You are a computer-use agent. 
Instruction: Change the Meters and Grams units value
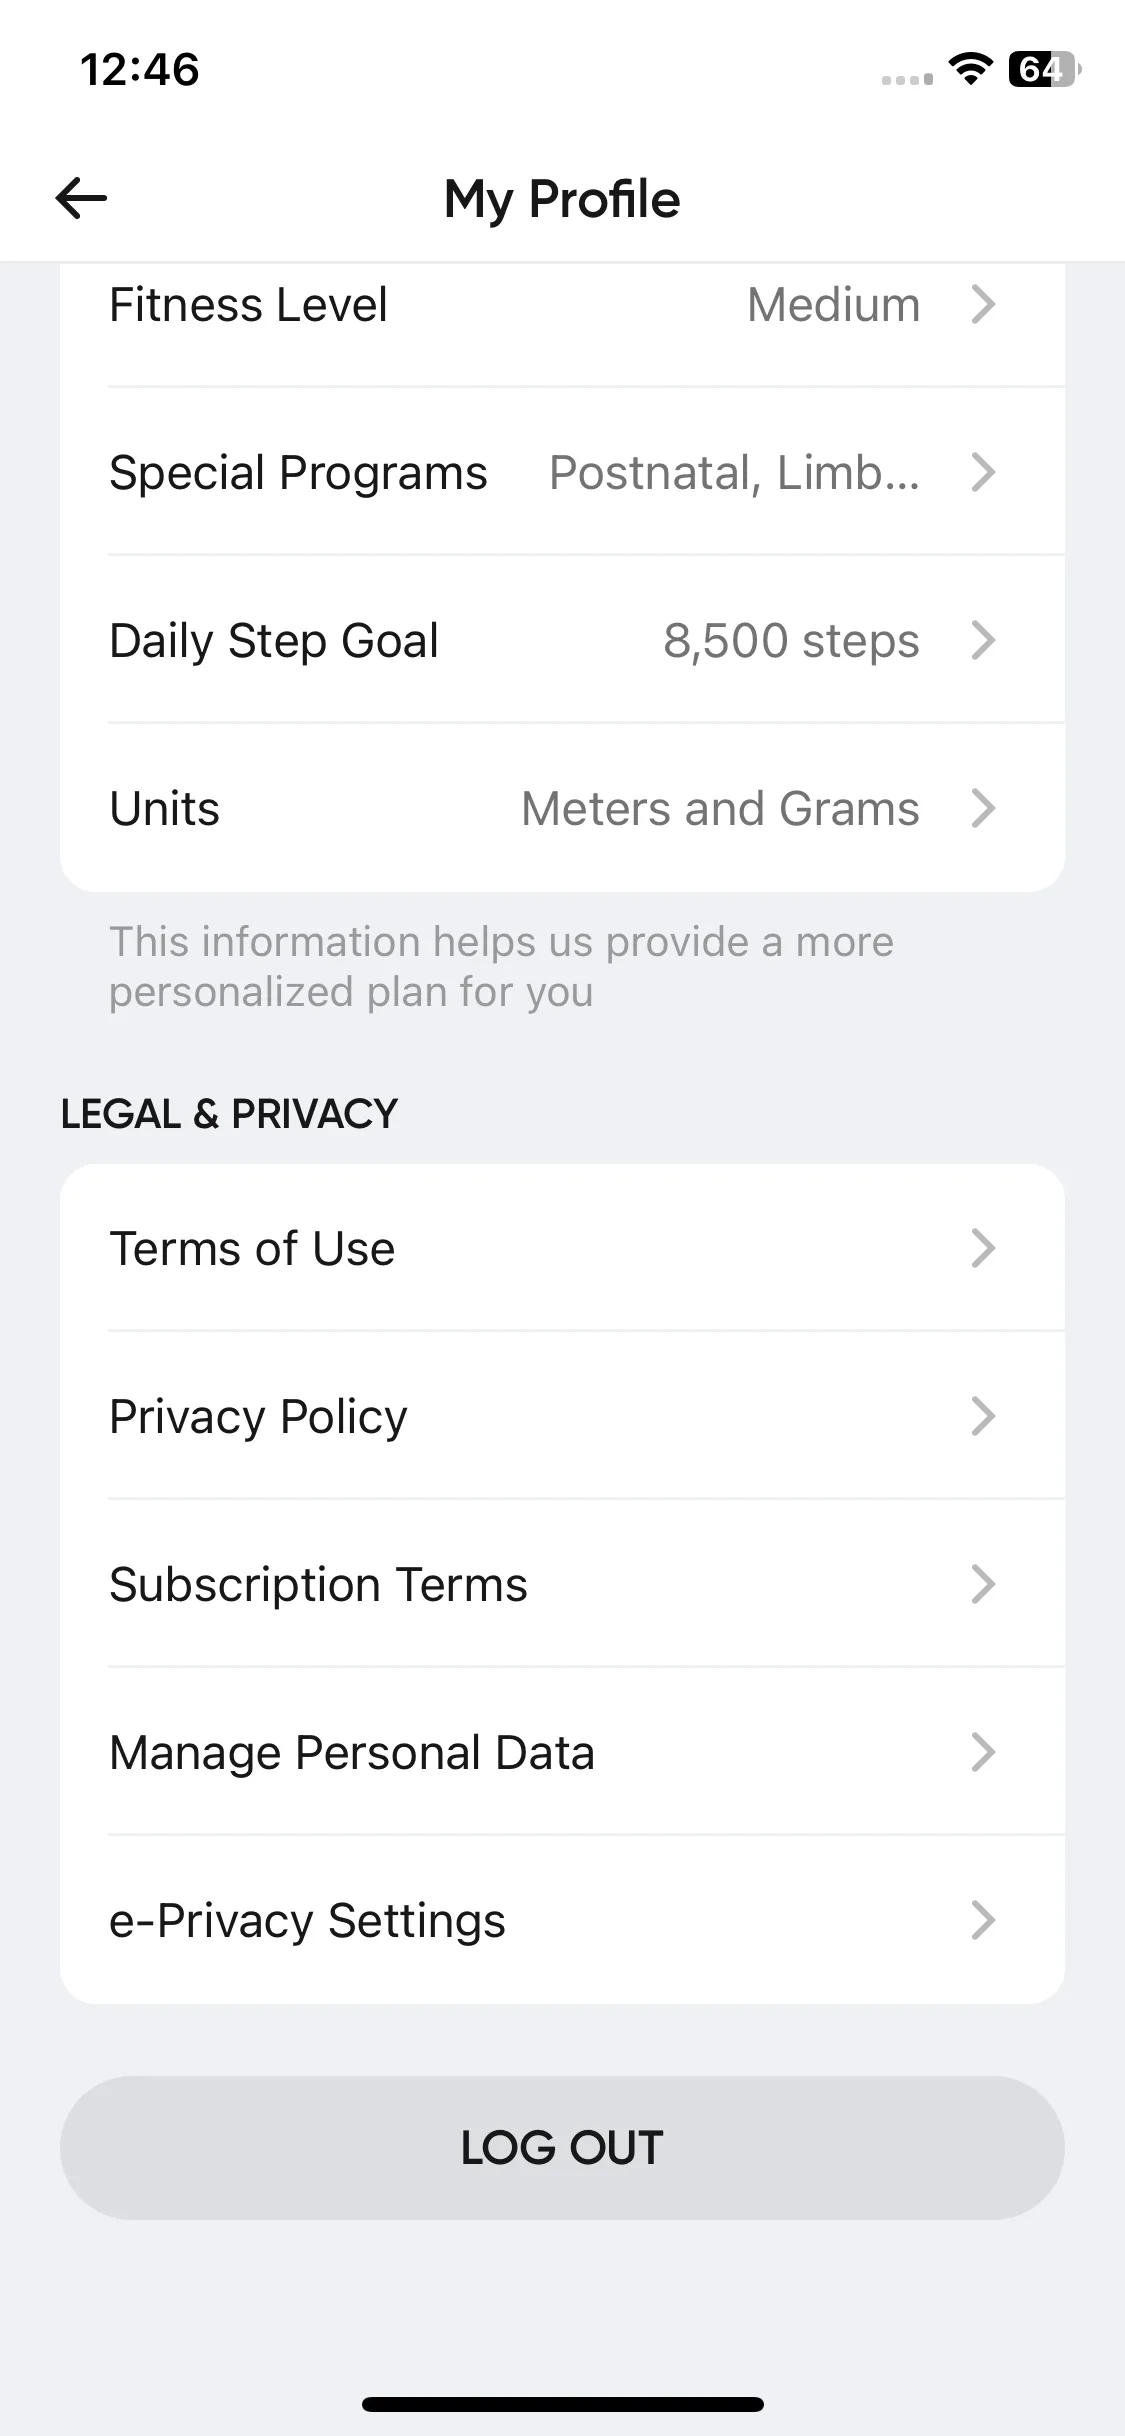click(720, 808)
